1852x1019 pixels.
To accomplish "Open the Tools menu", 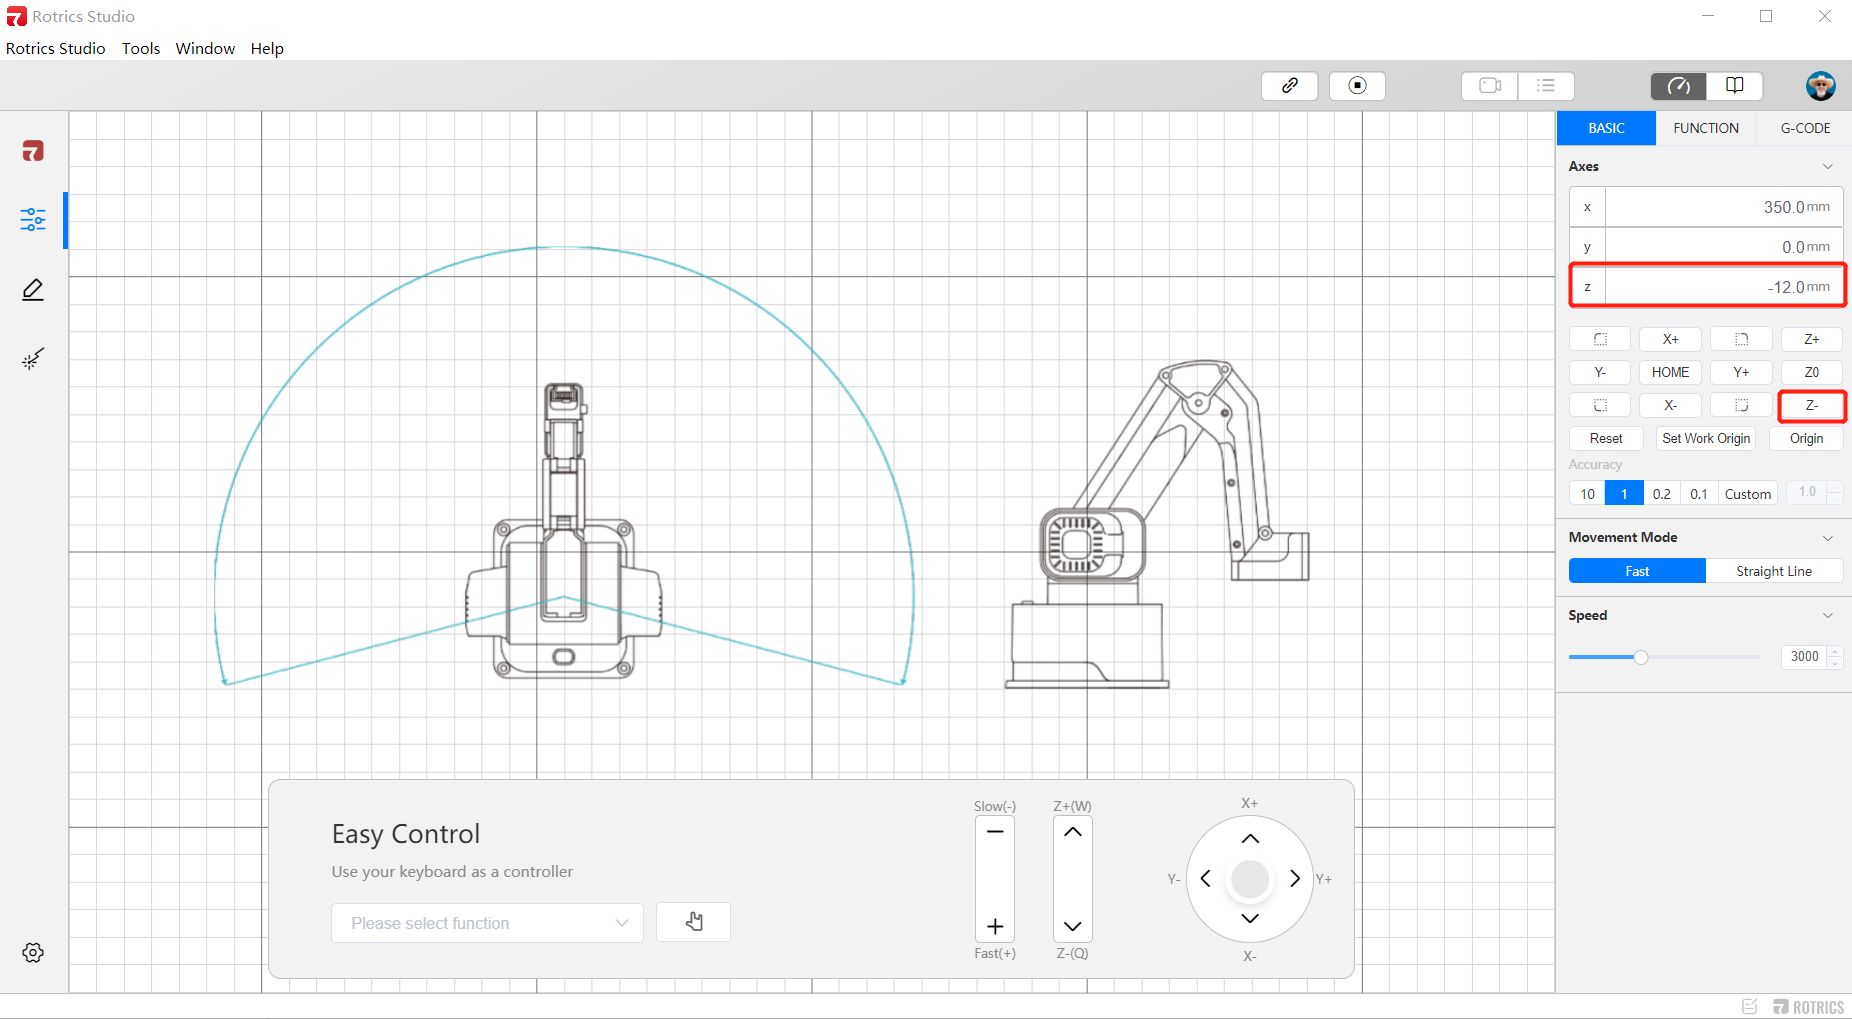I will (x=141, y=48).
